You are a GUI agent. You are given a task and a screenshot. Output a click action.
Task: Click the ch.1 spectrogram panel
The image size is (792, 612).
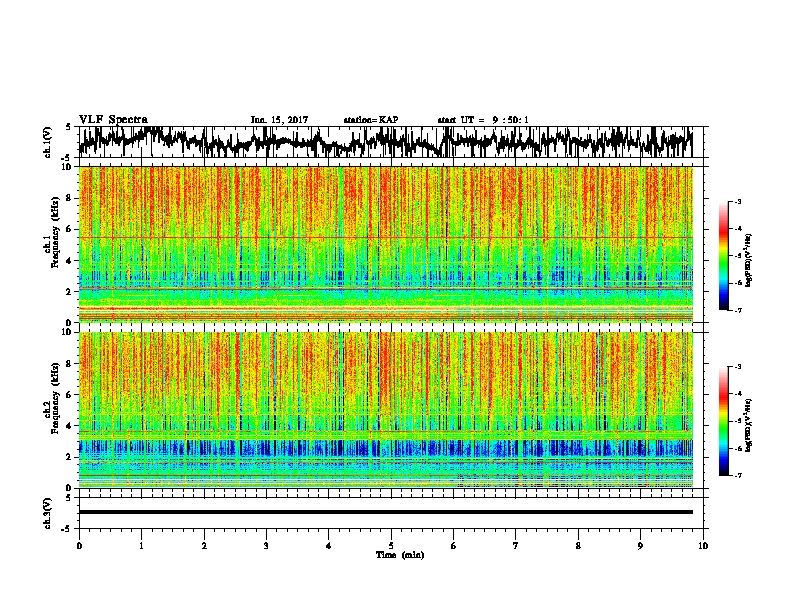tap(385, 244)
